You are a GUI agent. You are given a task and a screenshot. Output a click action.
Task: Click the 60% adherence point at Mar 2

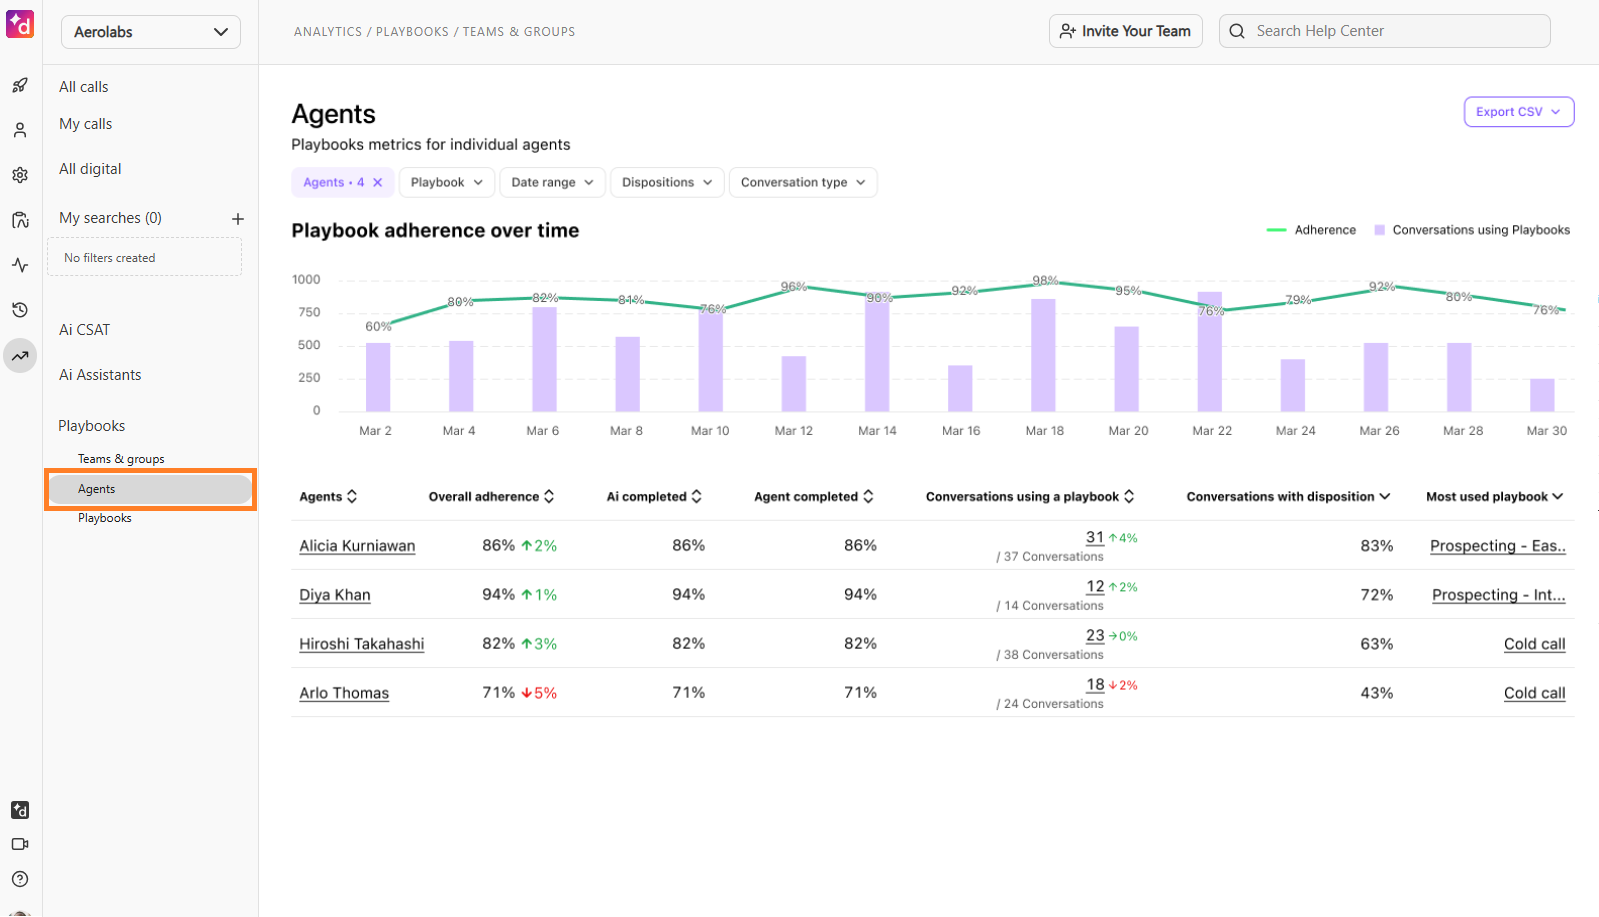pos(378,326)
